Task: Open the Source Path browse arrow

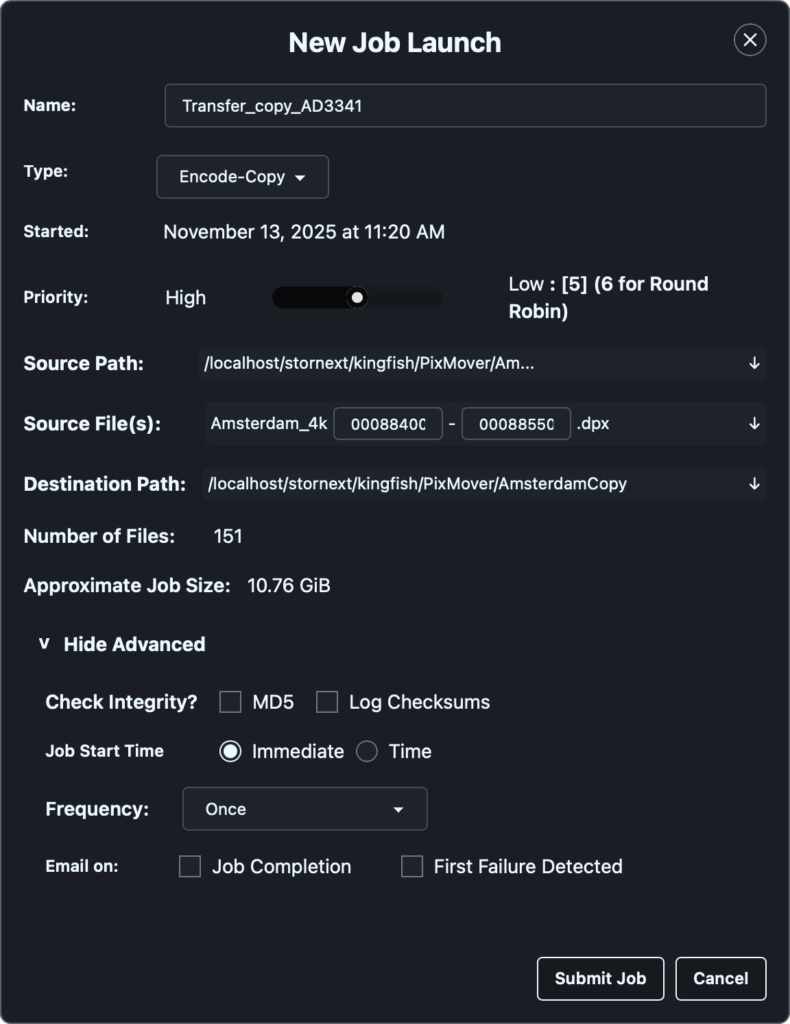Action: [x=754, y=363]
